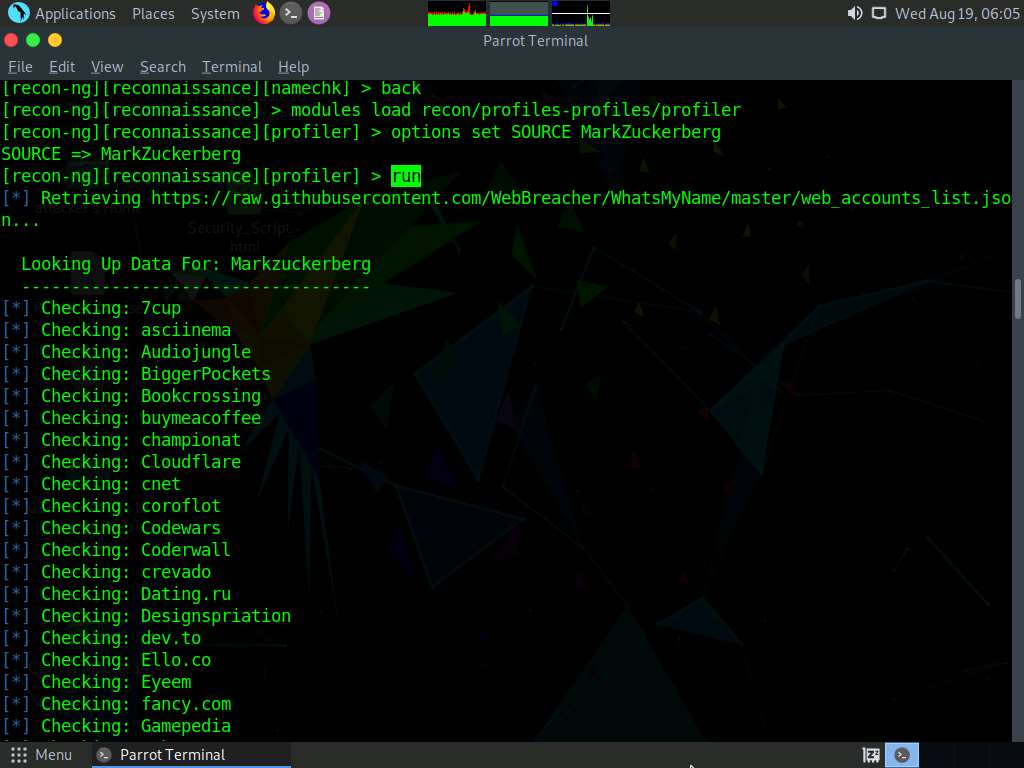Click the workspace switcher icon in bottom panel
This screenshot has height=768, width=1024.
click(871, 755)
